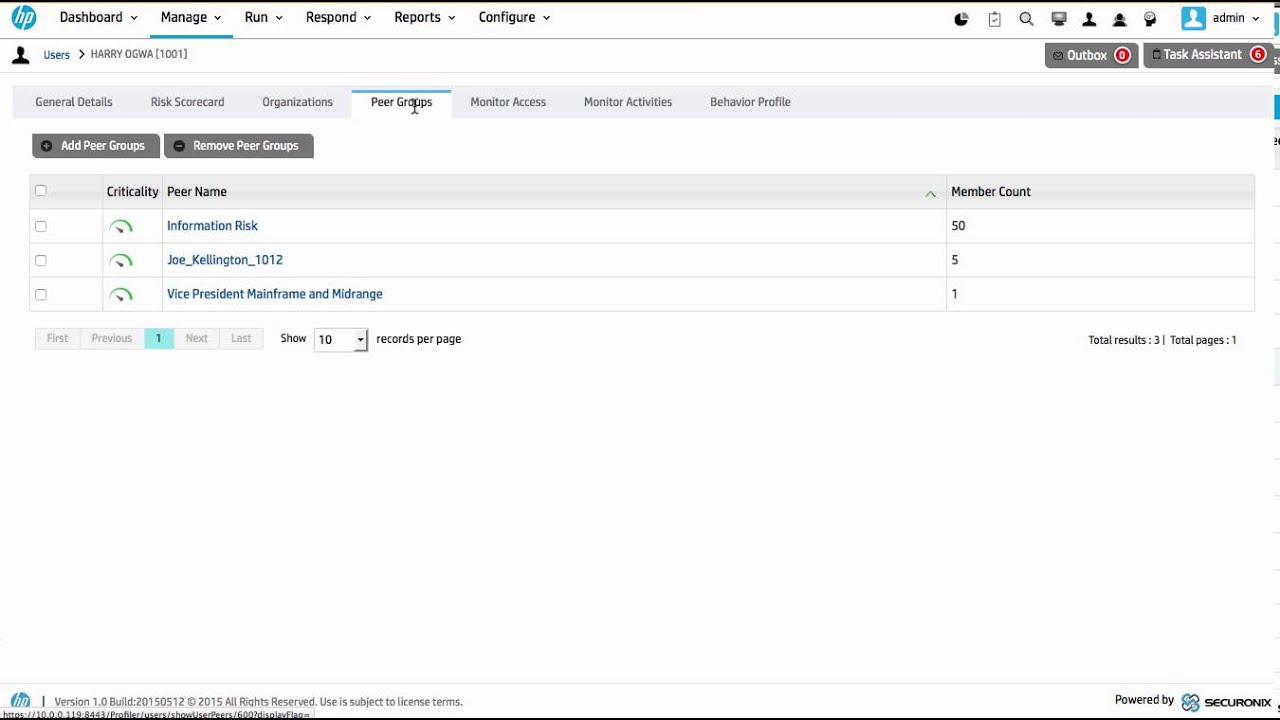1280x720 pixels.
Task: Switch to the Risk Scorecard tab
Action: 187,102
